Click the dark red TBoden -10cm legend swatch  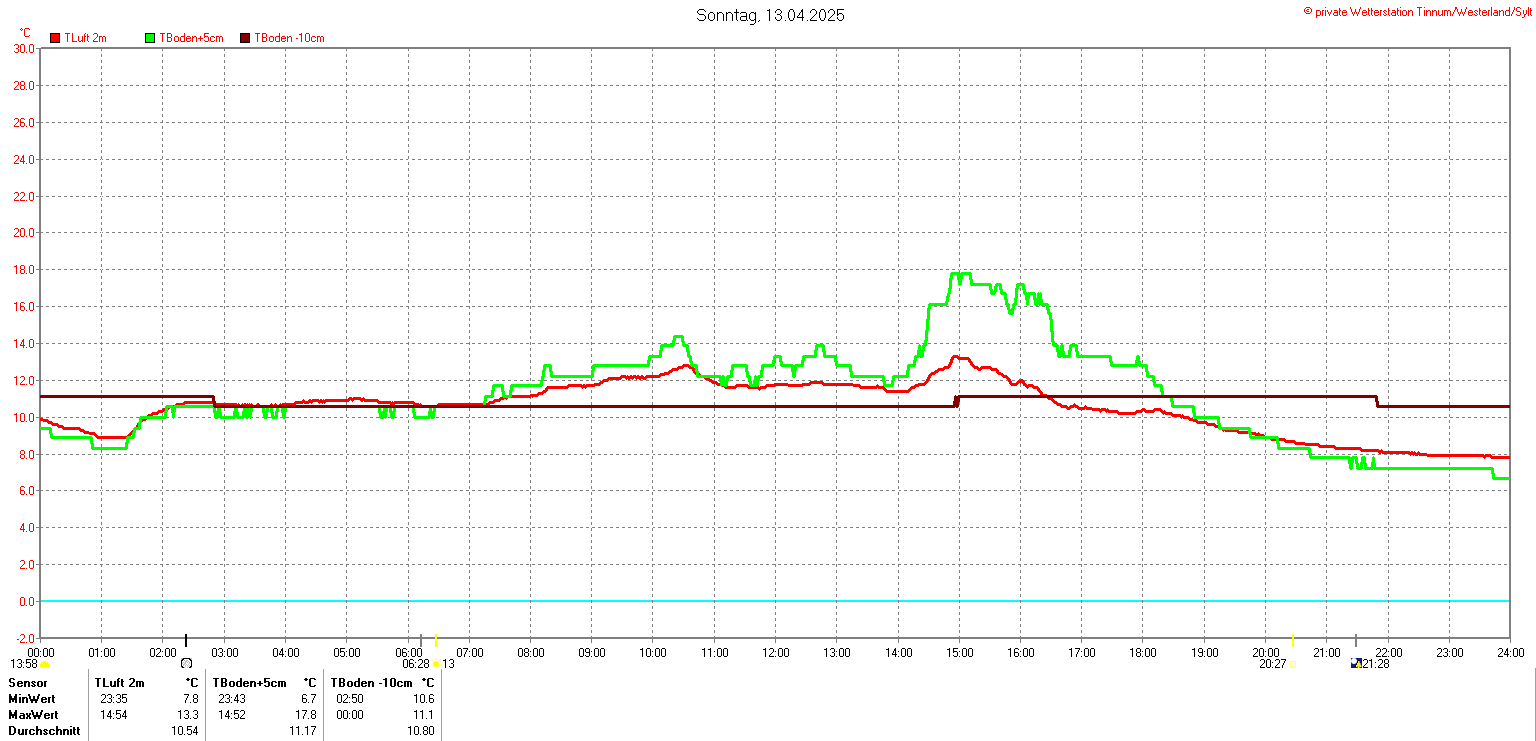point(245,38)
